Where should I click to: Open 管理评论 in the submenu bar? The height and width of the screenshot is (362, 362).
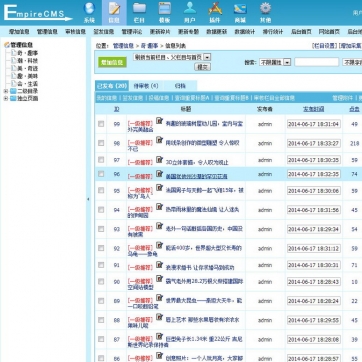click(132, 32)
